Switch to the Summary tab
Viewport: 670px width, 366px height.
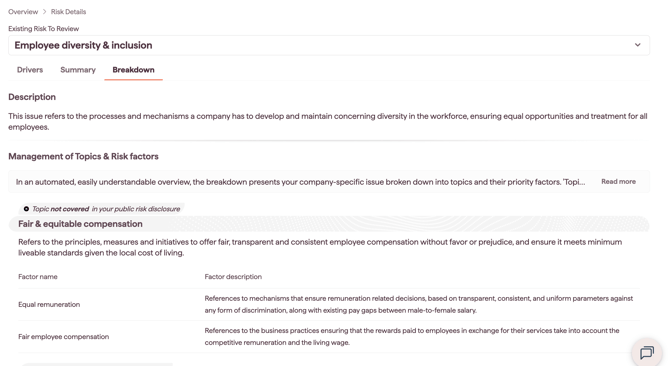[78, 70]
